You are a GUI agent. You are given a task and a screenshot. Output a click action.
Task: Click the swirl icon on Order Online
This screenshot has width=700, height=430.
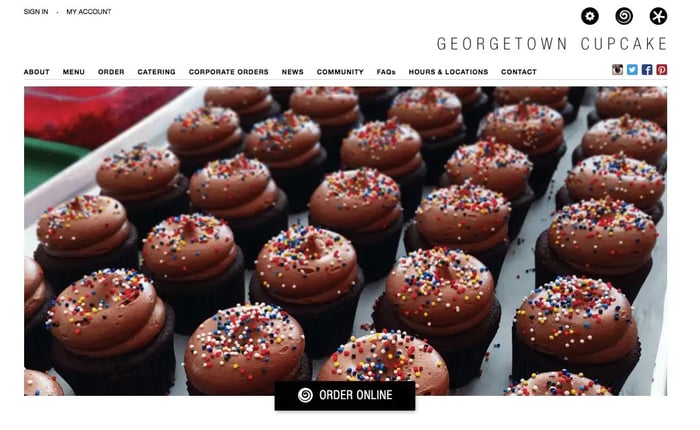click(x=305, y=395)
